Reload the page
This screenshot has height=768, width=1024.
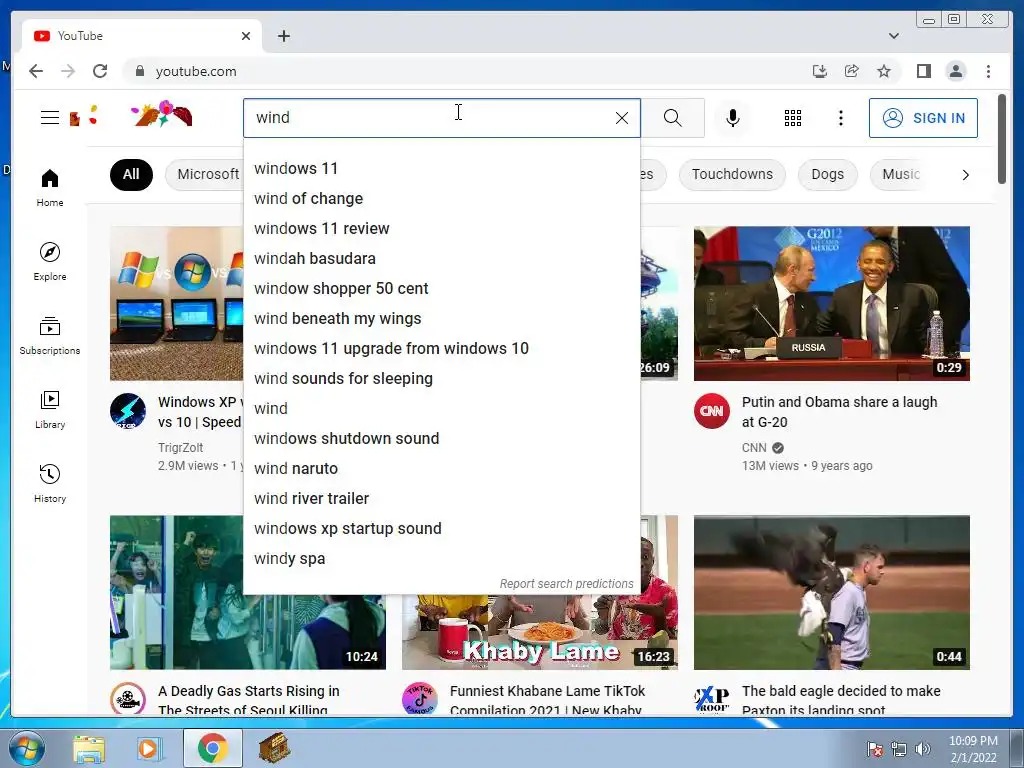(x=100, y=71)
